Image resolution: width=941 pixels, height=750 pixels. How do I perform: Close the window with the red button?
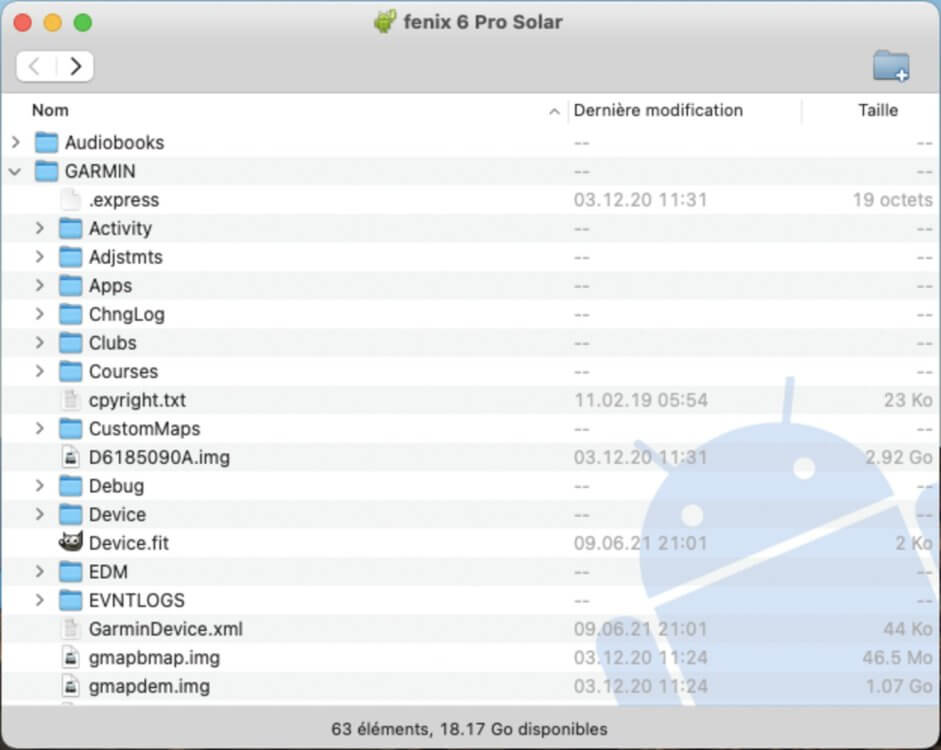(x=23, y=23)
